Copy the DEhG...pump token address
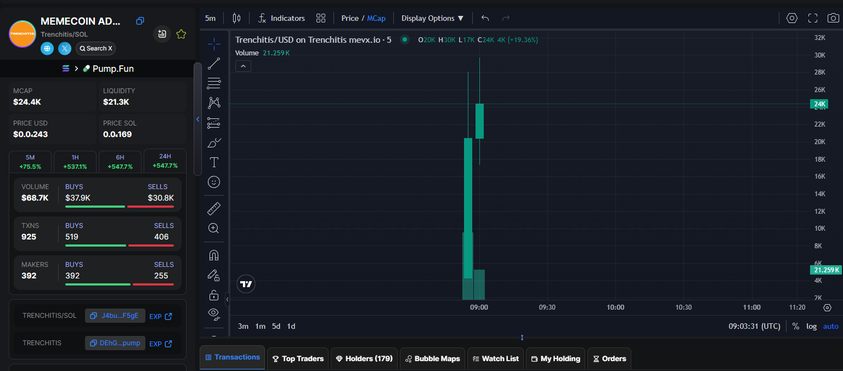This screenshot has width=843, height=371. [x=115, y=343]
